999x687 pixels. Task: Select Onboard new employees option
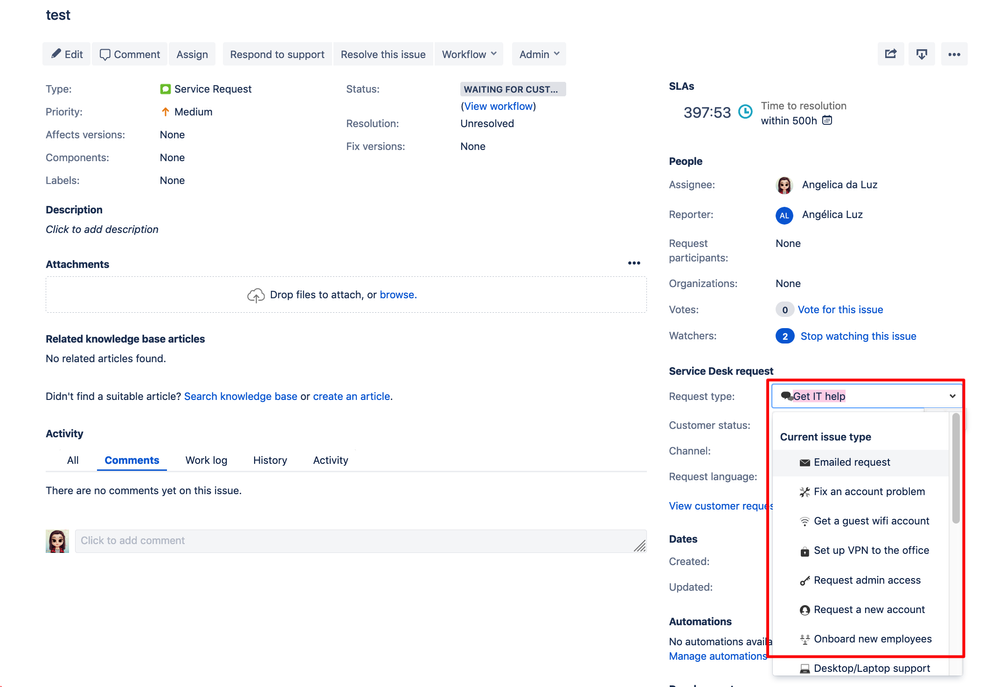(x=861, y=639)
